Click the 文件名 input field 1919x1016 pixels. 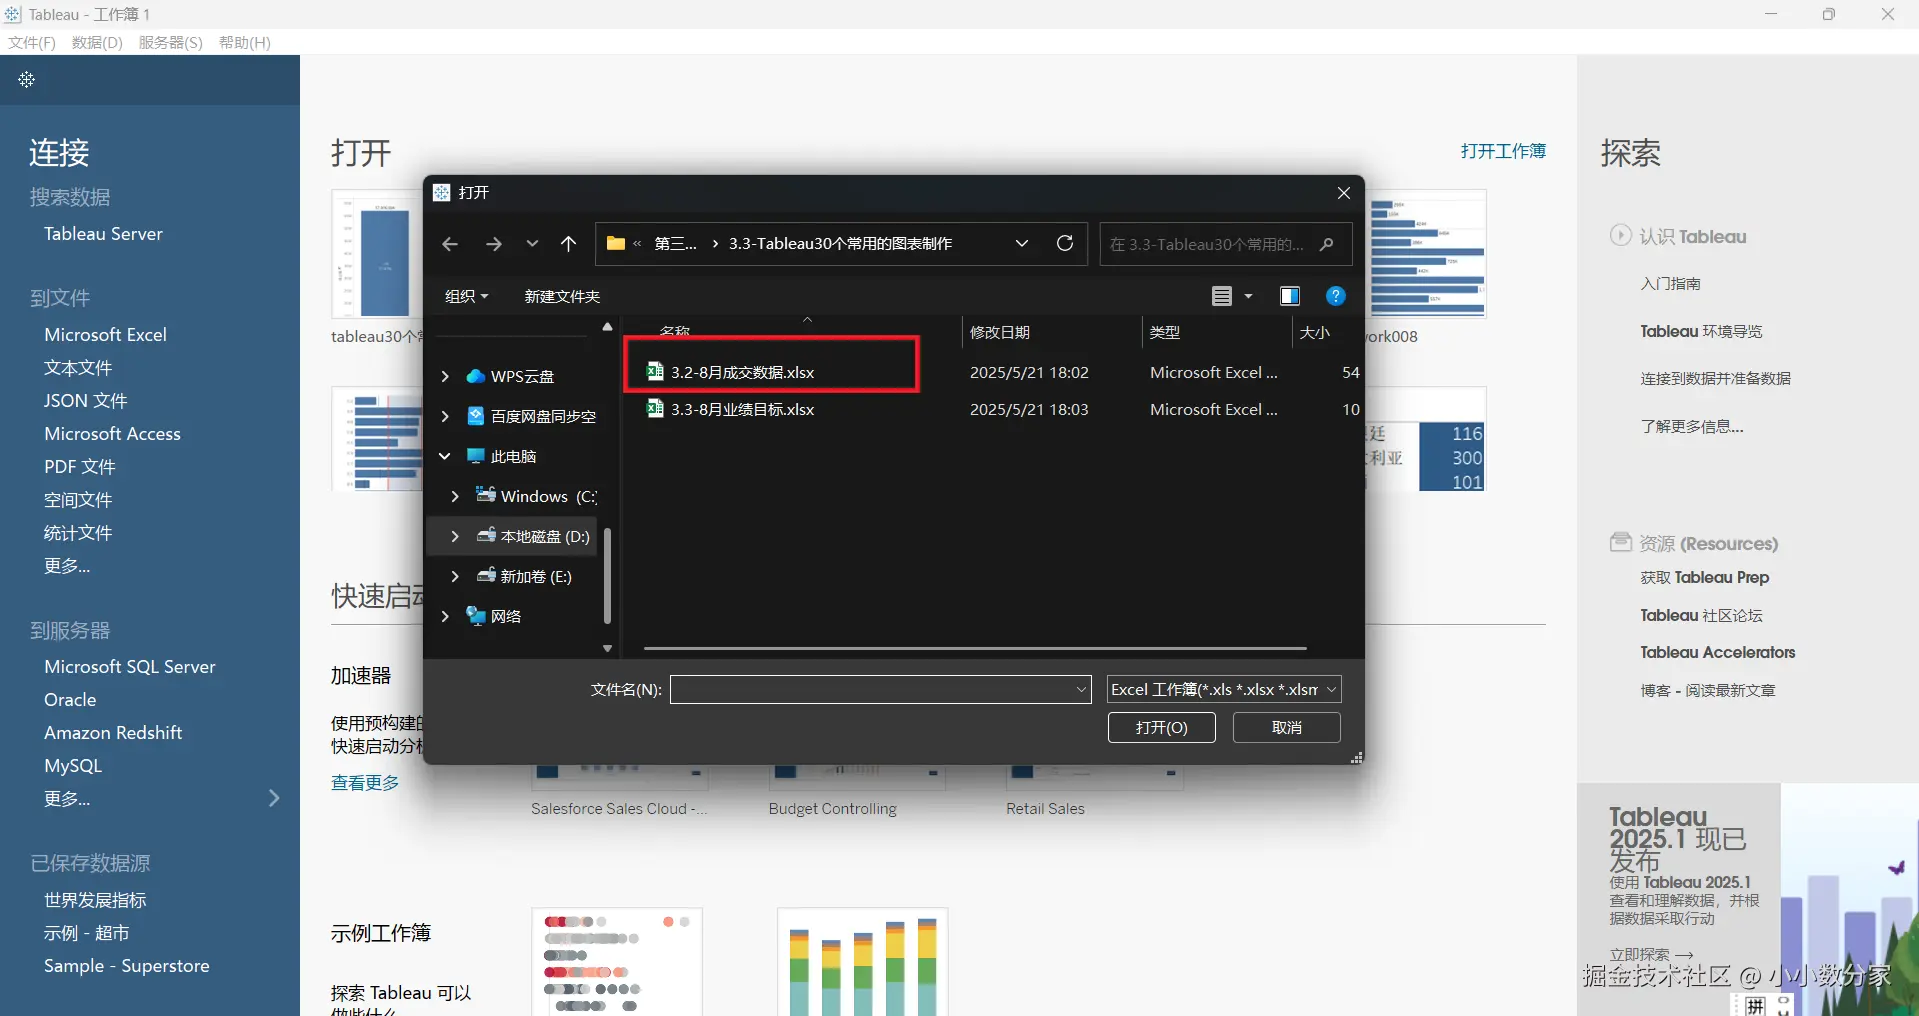880,689
